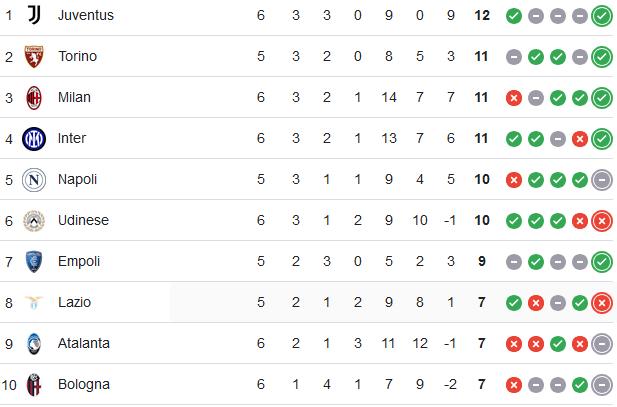Click the Atalanta club logo

tap(34, 344)
